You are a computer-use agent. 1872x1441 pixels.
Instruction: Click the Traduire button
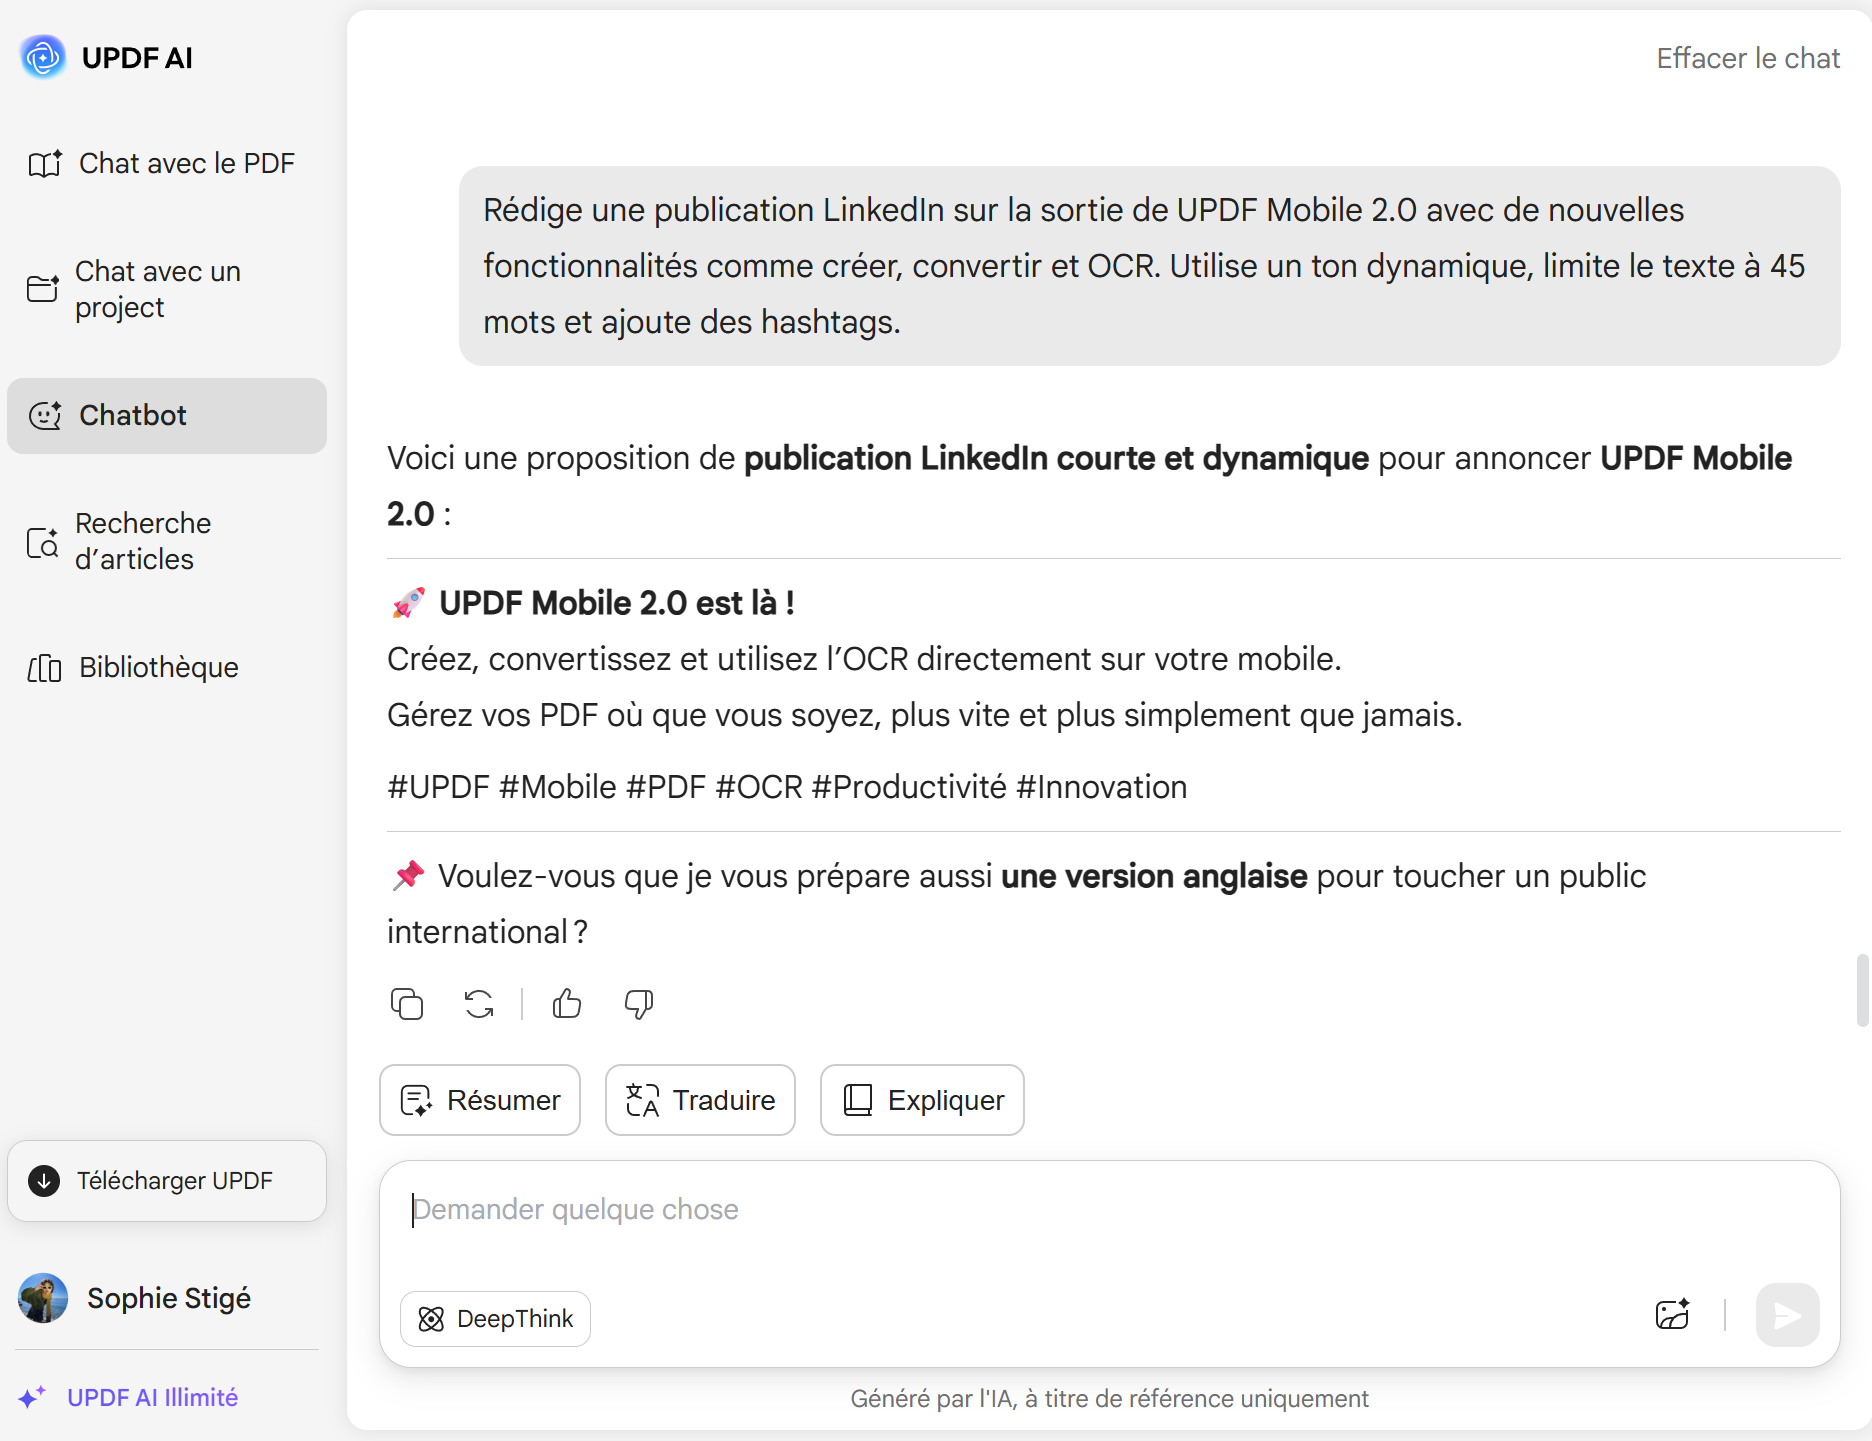(700, 1100)
